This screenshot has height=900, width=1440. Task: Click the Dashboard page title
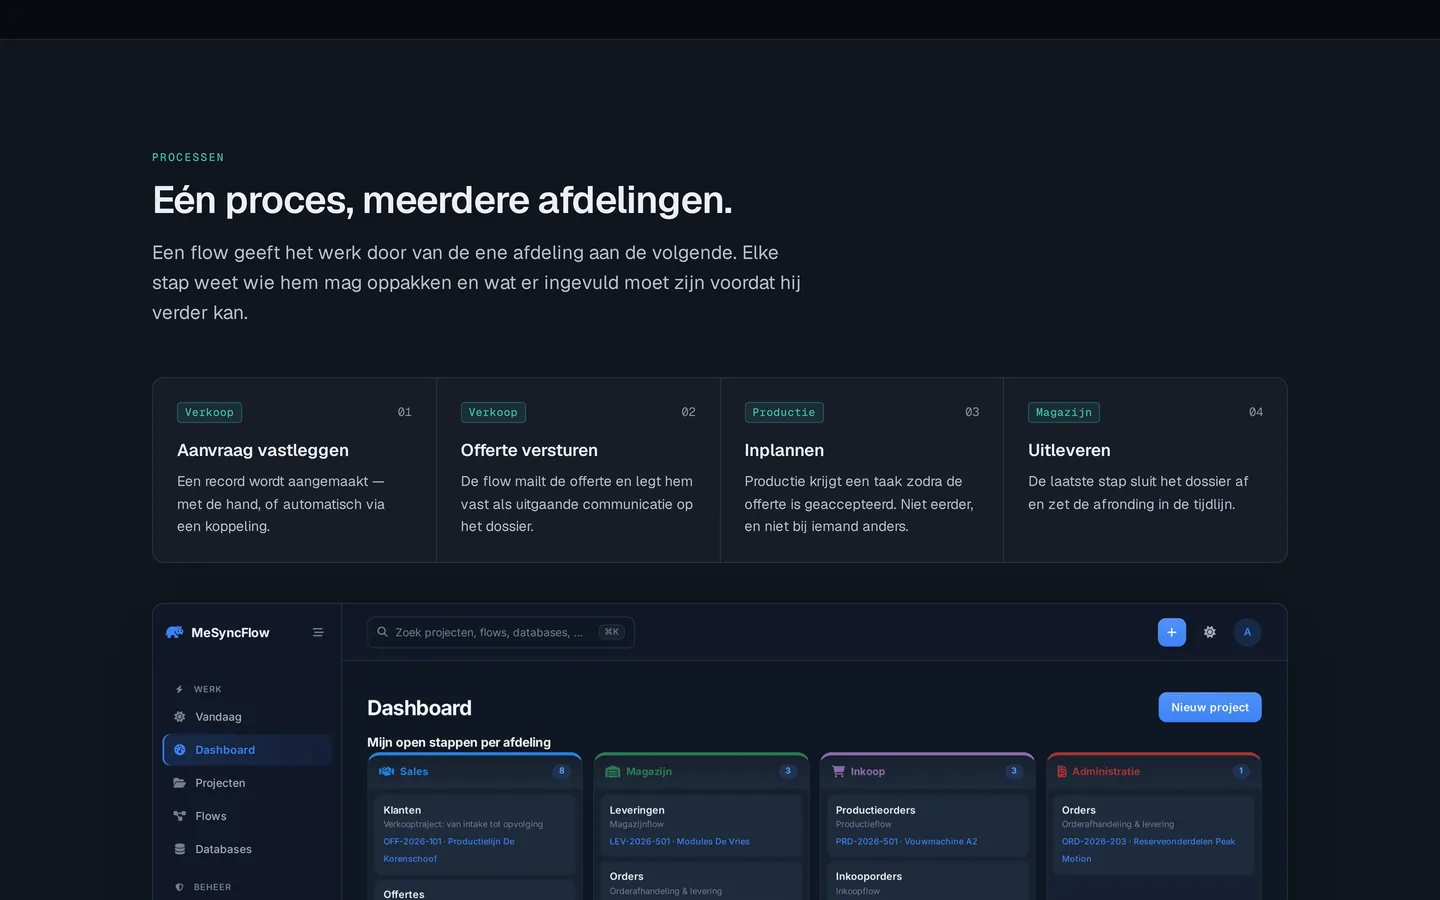tap(419, 708)
